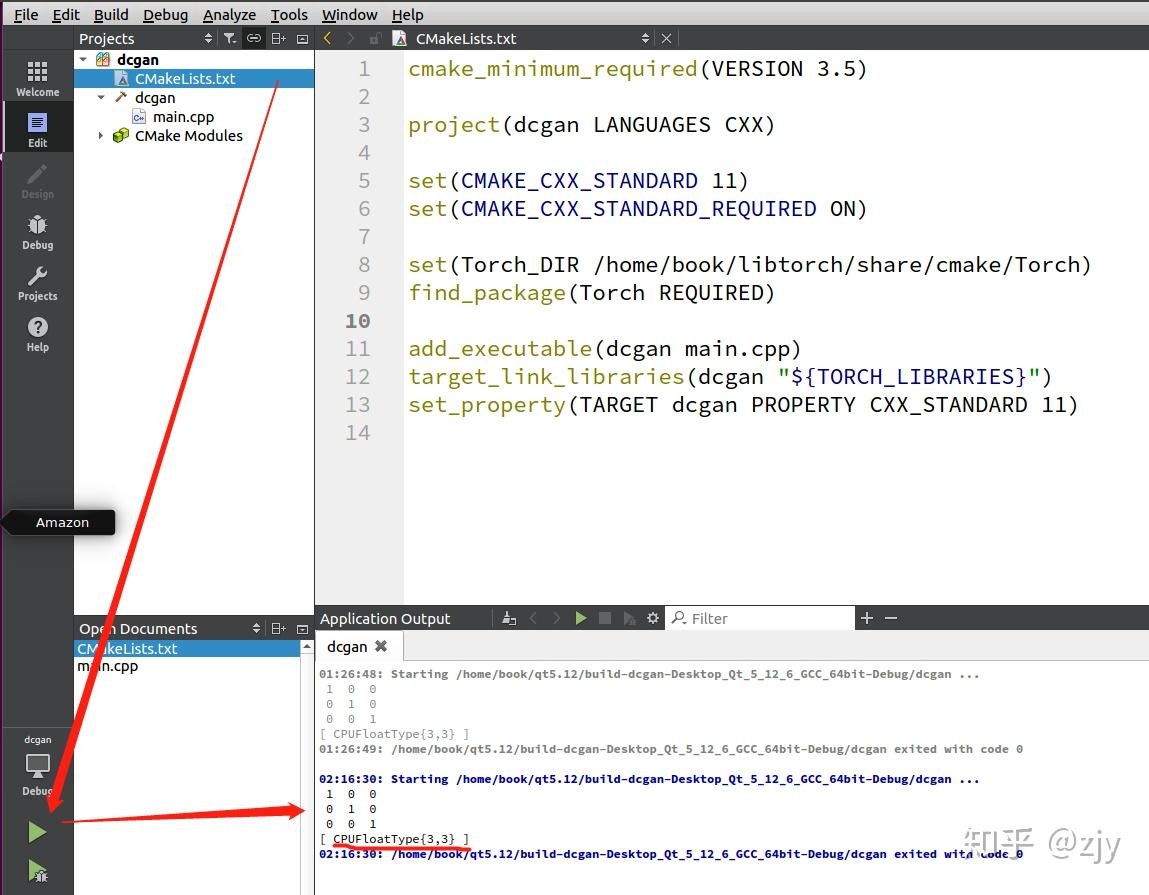1149x895 pixels.
Task: Open the File menu
Action: pos(26,15)
